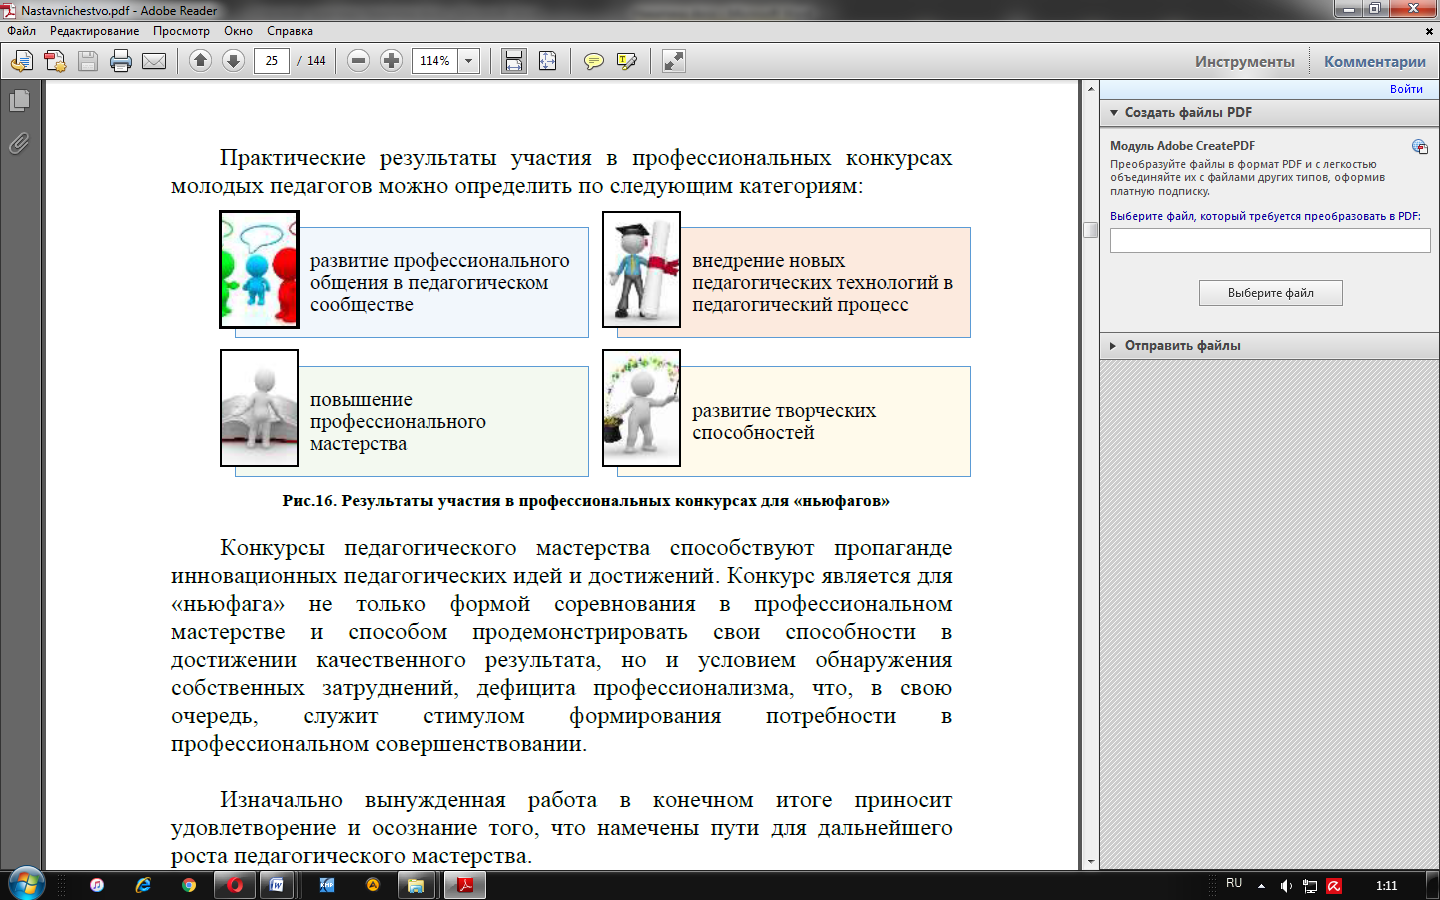
Task: Click the email envelope toolbar icon
Action: [154, 61]
